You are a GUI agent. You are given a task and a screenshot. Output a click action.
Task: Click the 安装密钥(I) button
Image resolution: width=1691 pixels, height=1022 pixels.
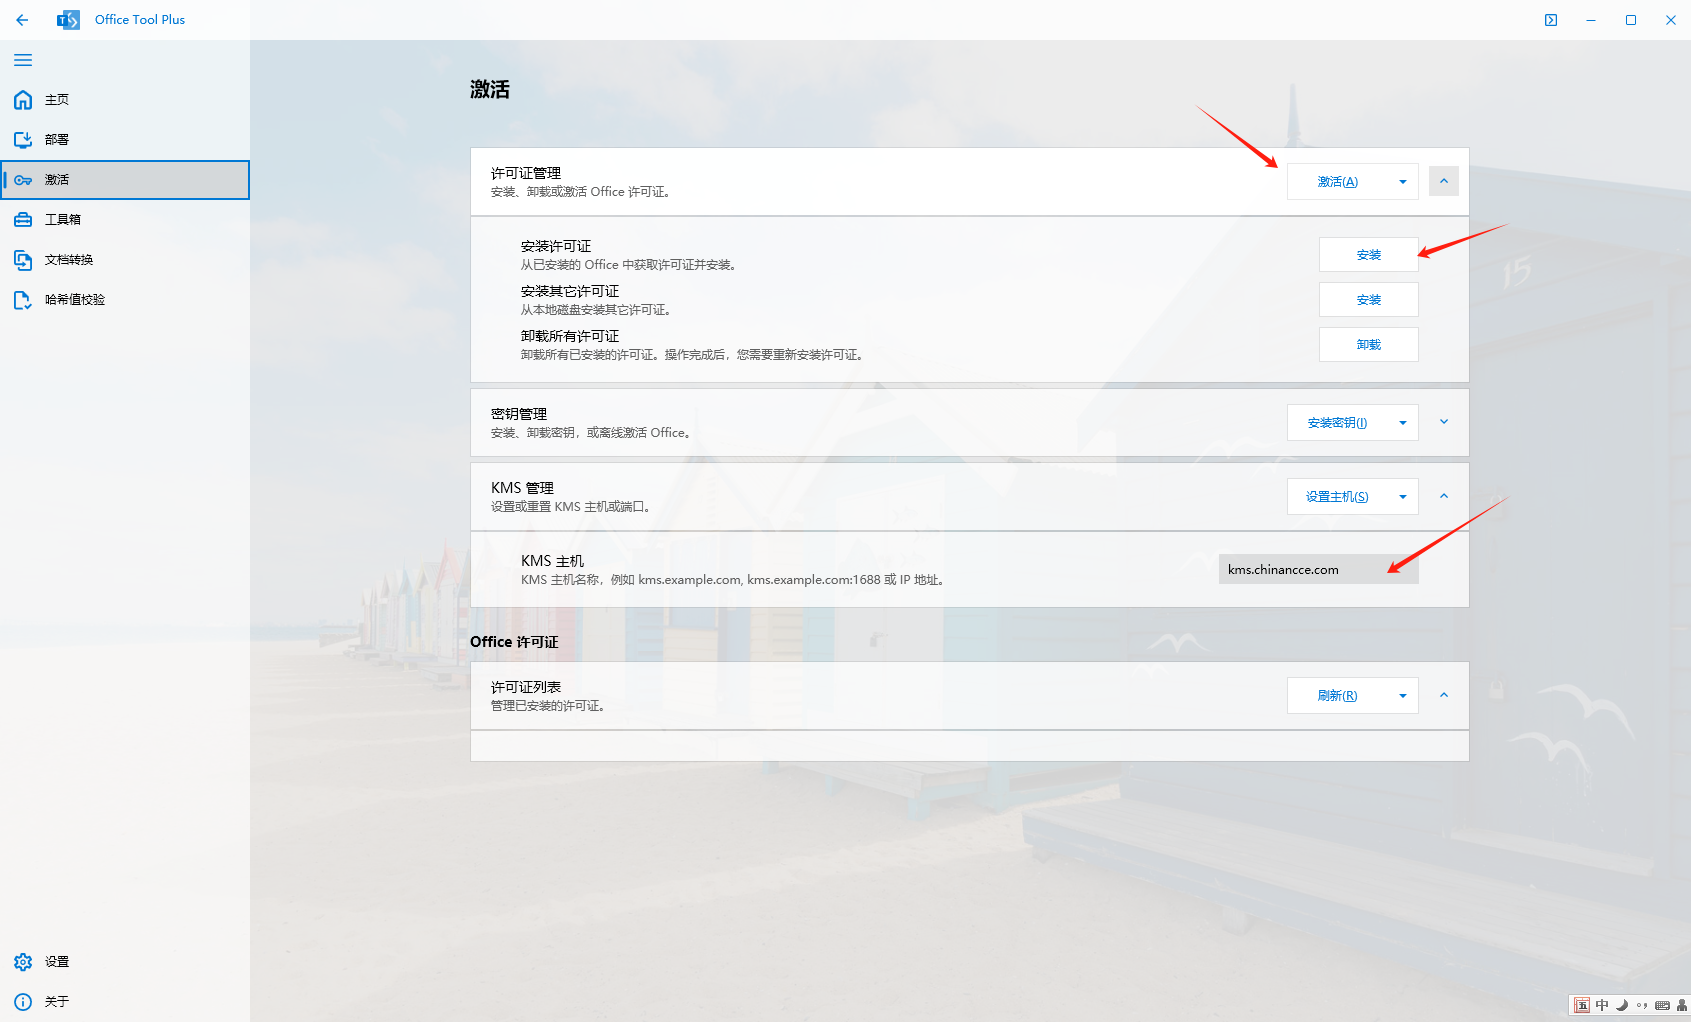pos(1337,423)
